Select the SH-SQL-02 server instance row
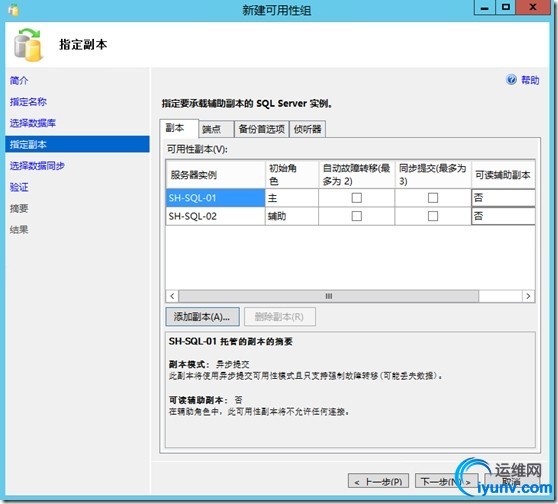 coord(215,216)
